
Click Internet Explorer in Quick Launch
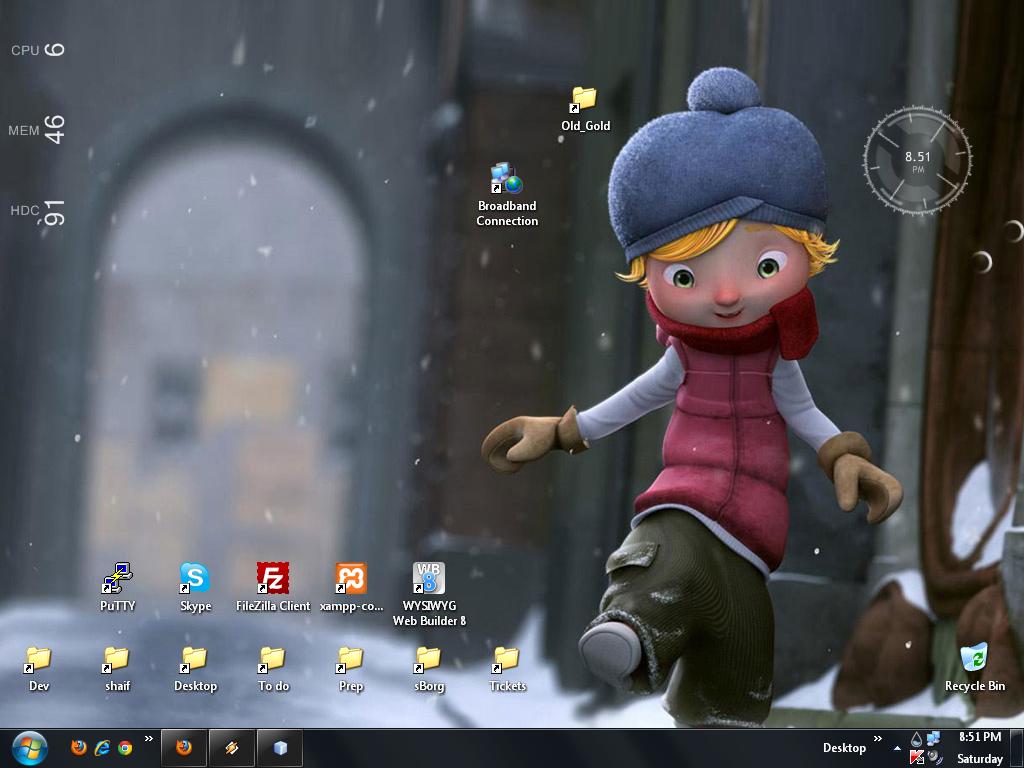tap(102, 747)
